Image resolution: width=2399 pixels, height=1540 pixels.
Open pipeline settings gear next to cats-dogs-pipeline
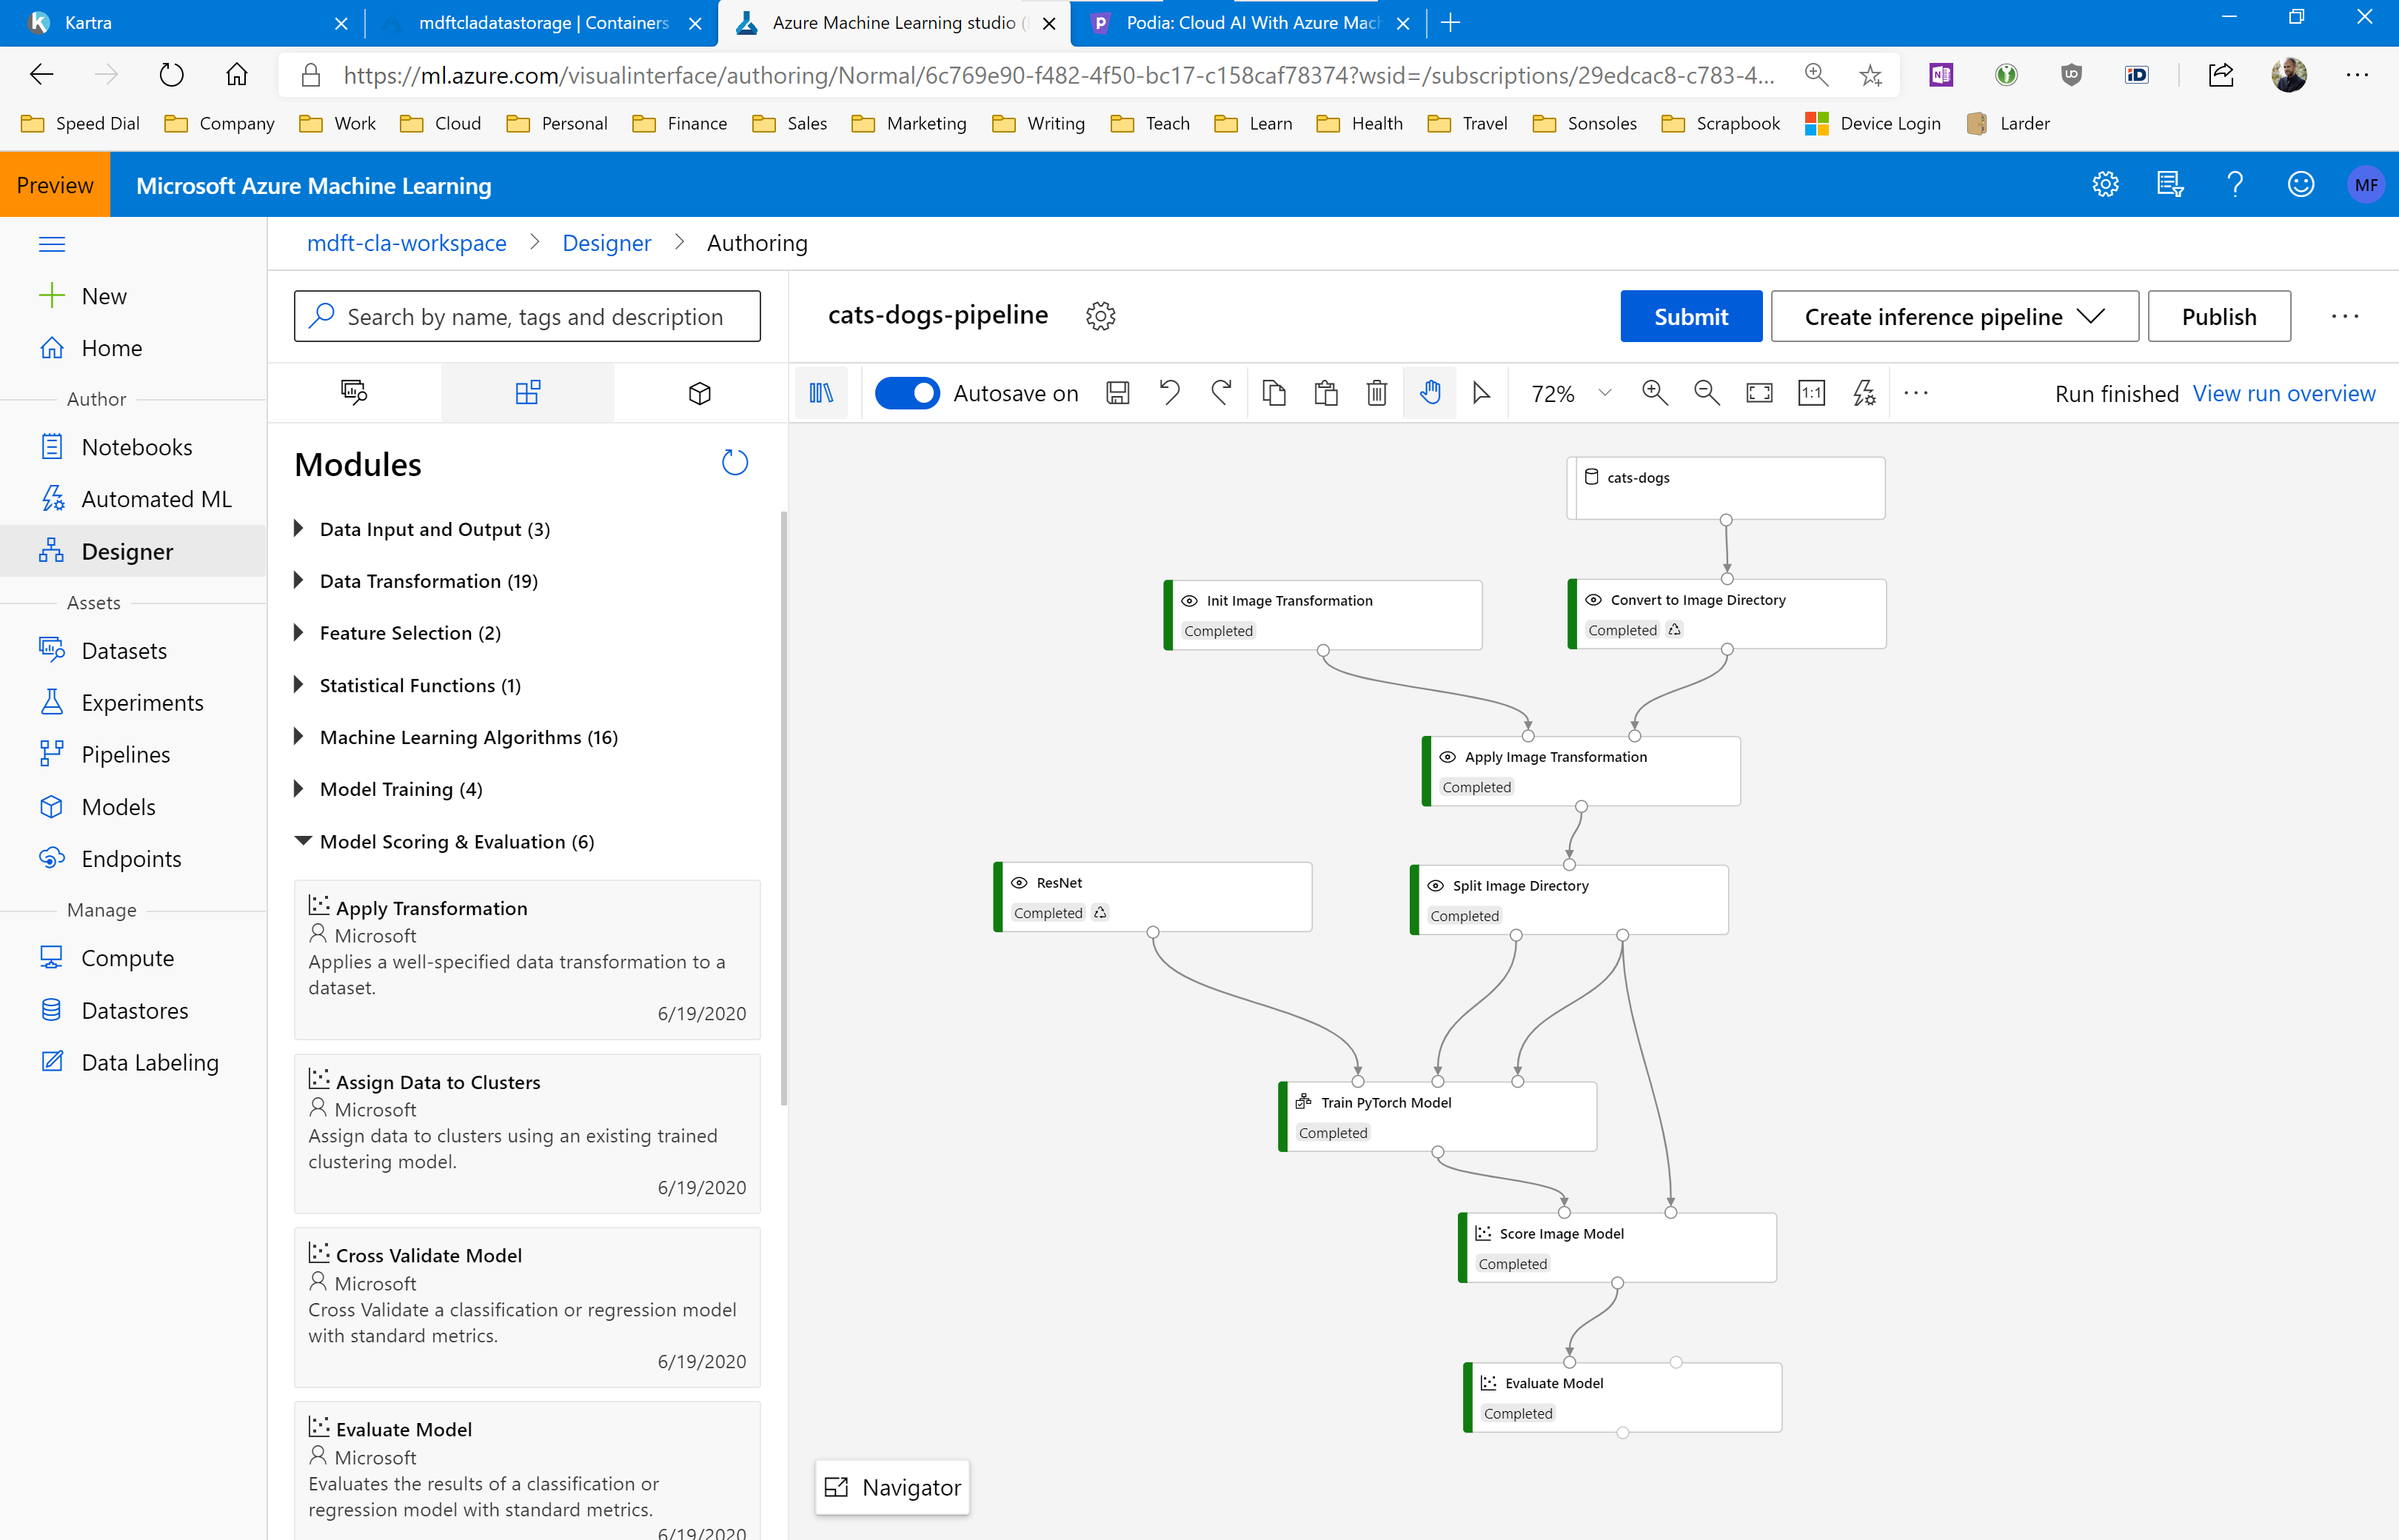pyautogui.click(x=1100, y=316)
